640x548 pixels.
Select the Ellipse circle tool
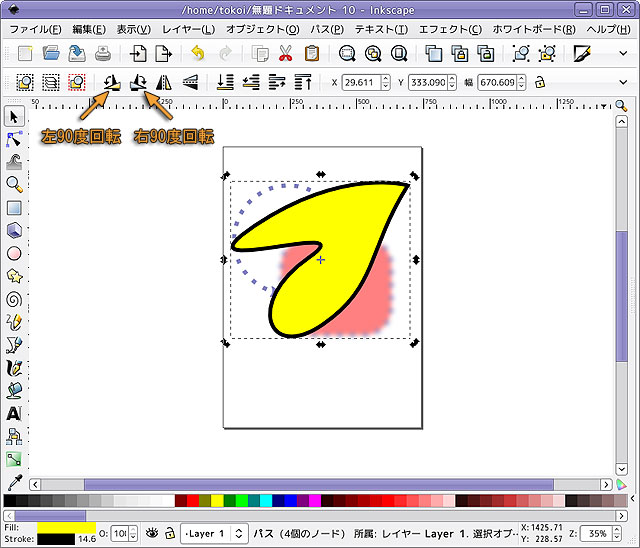click(14, 253)
